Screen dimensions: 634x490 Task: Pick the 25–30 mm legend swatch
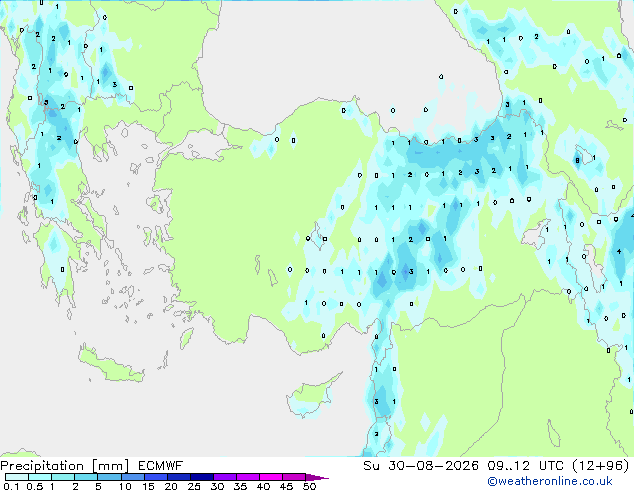click(201, 477)
